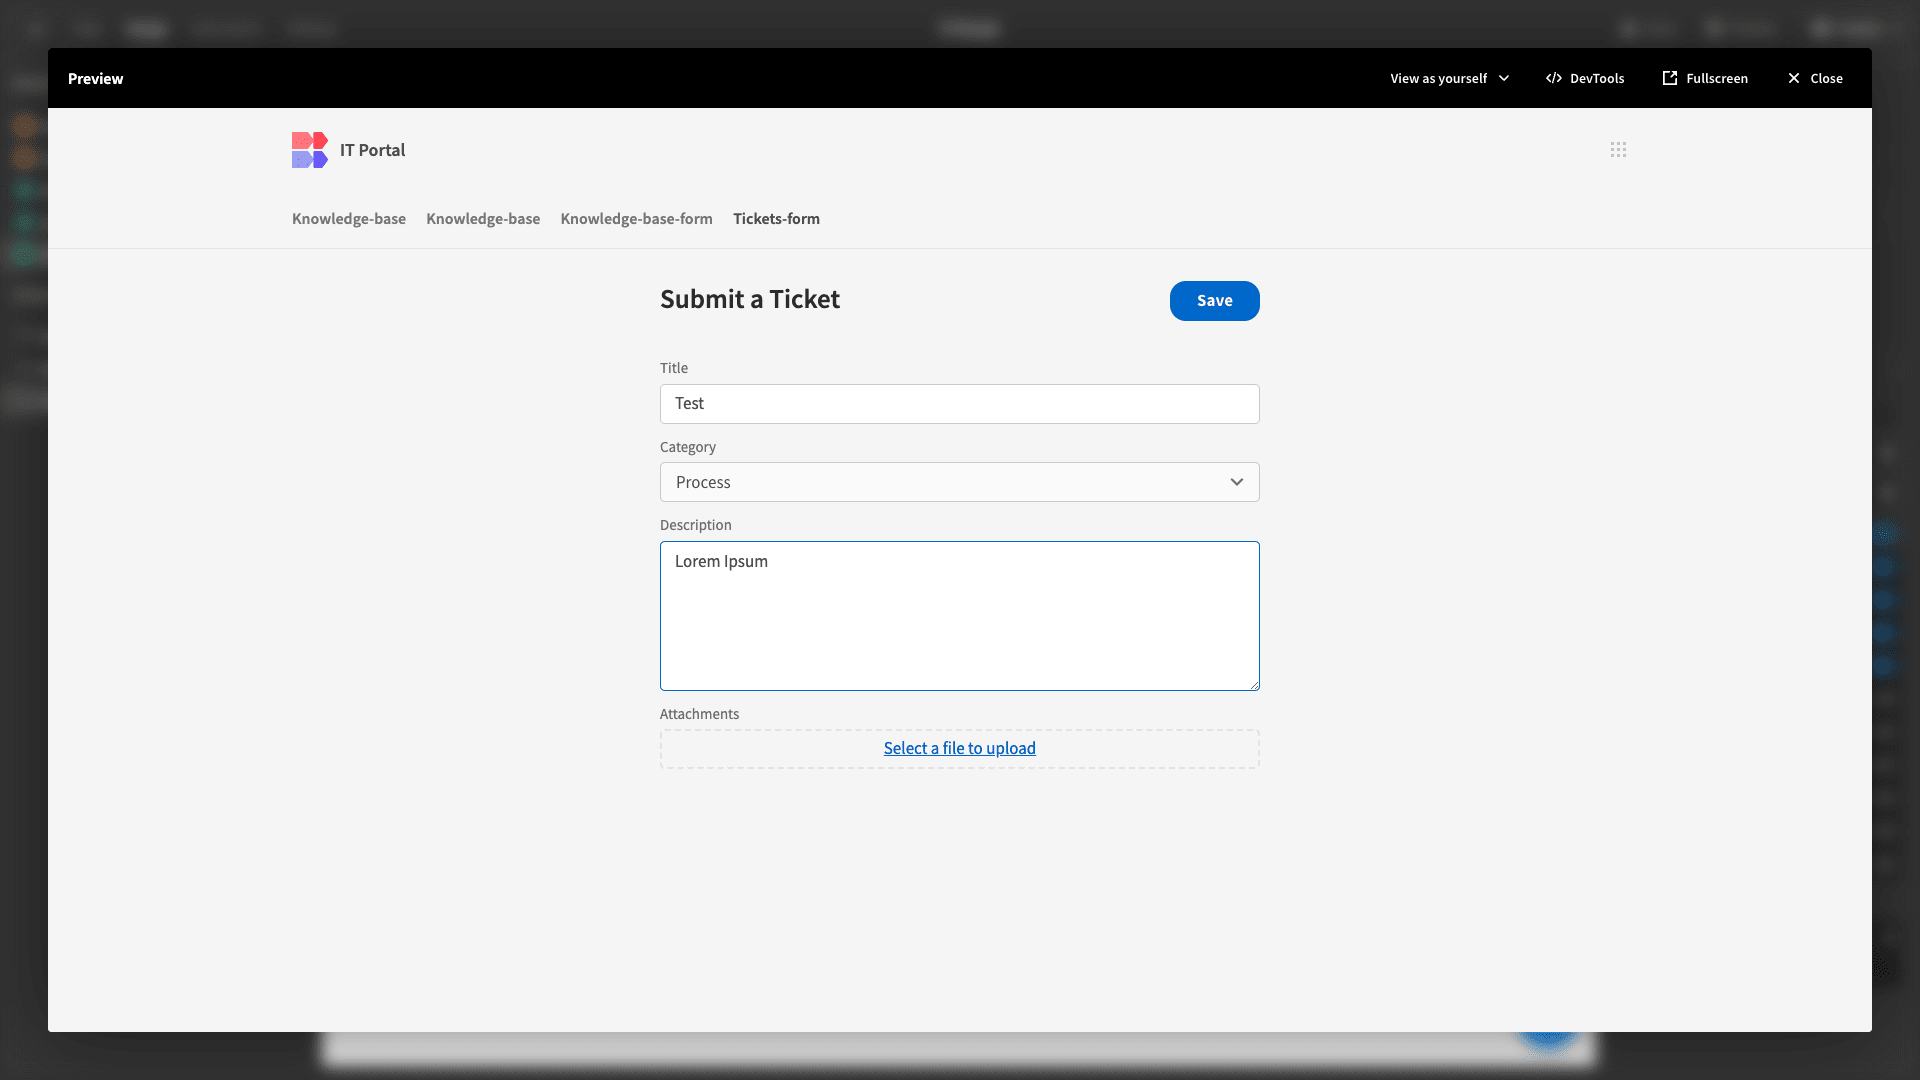The image size is (1920, 1080).
Task: Click the Preview label in top bar
Action: click(96, 79)
